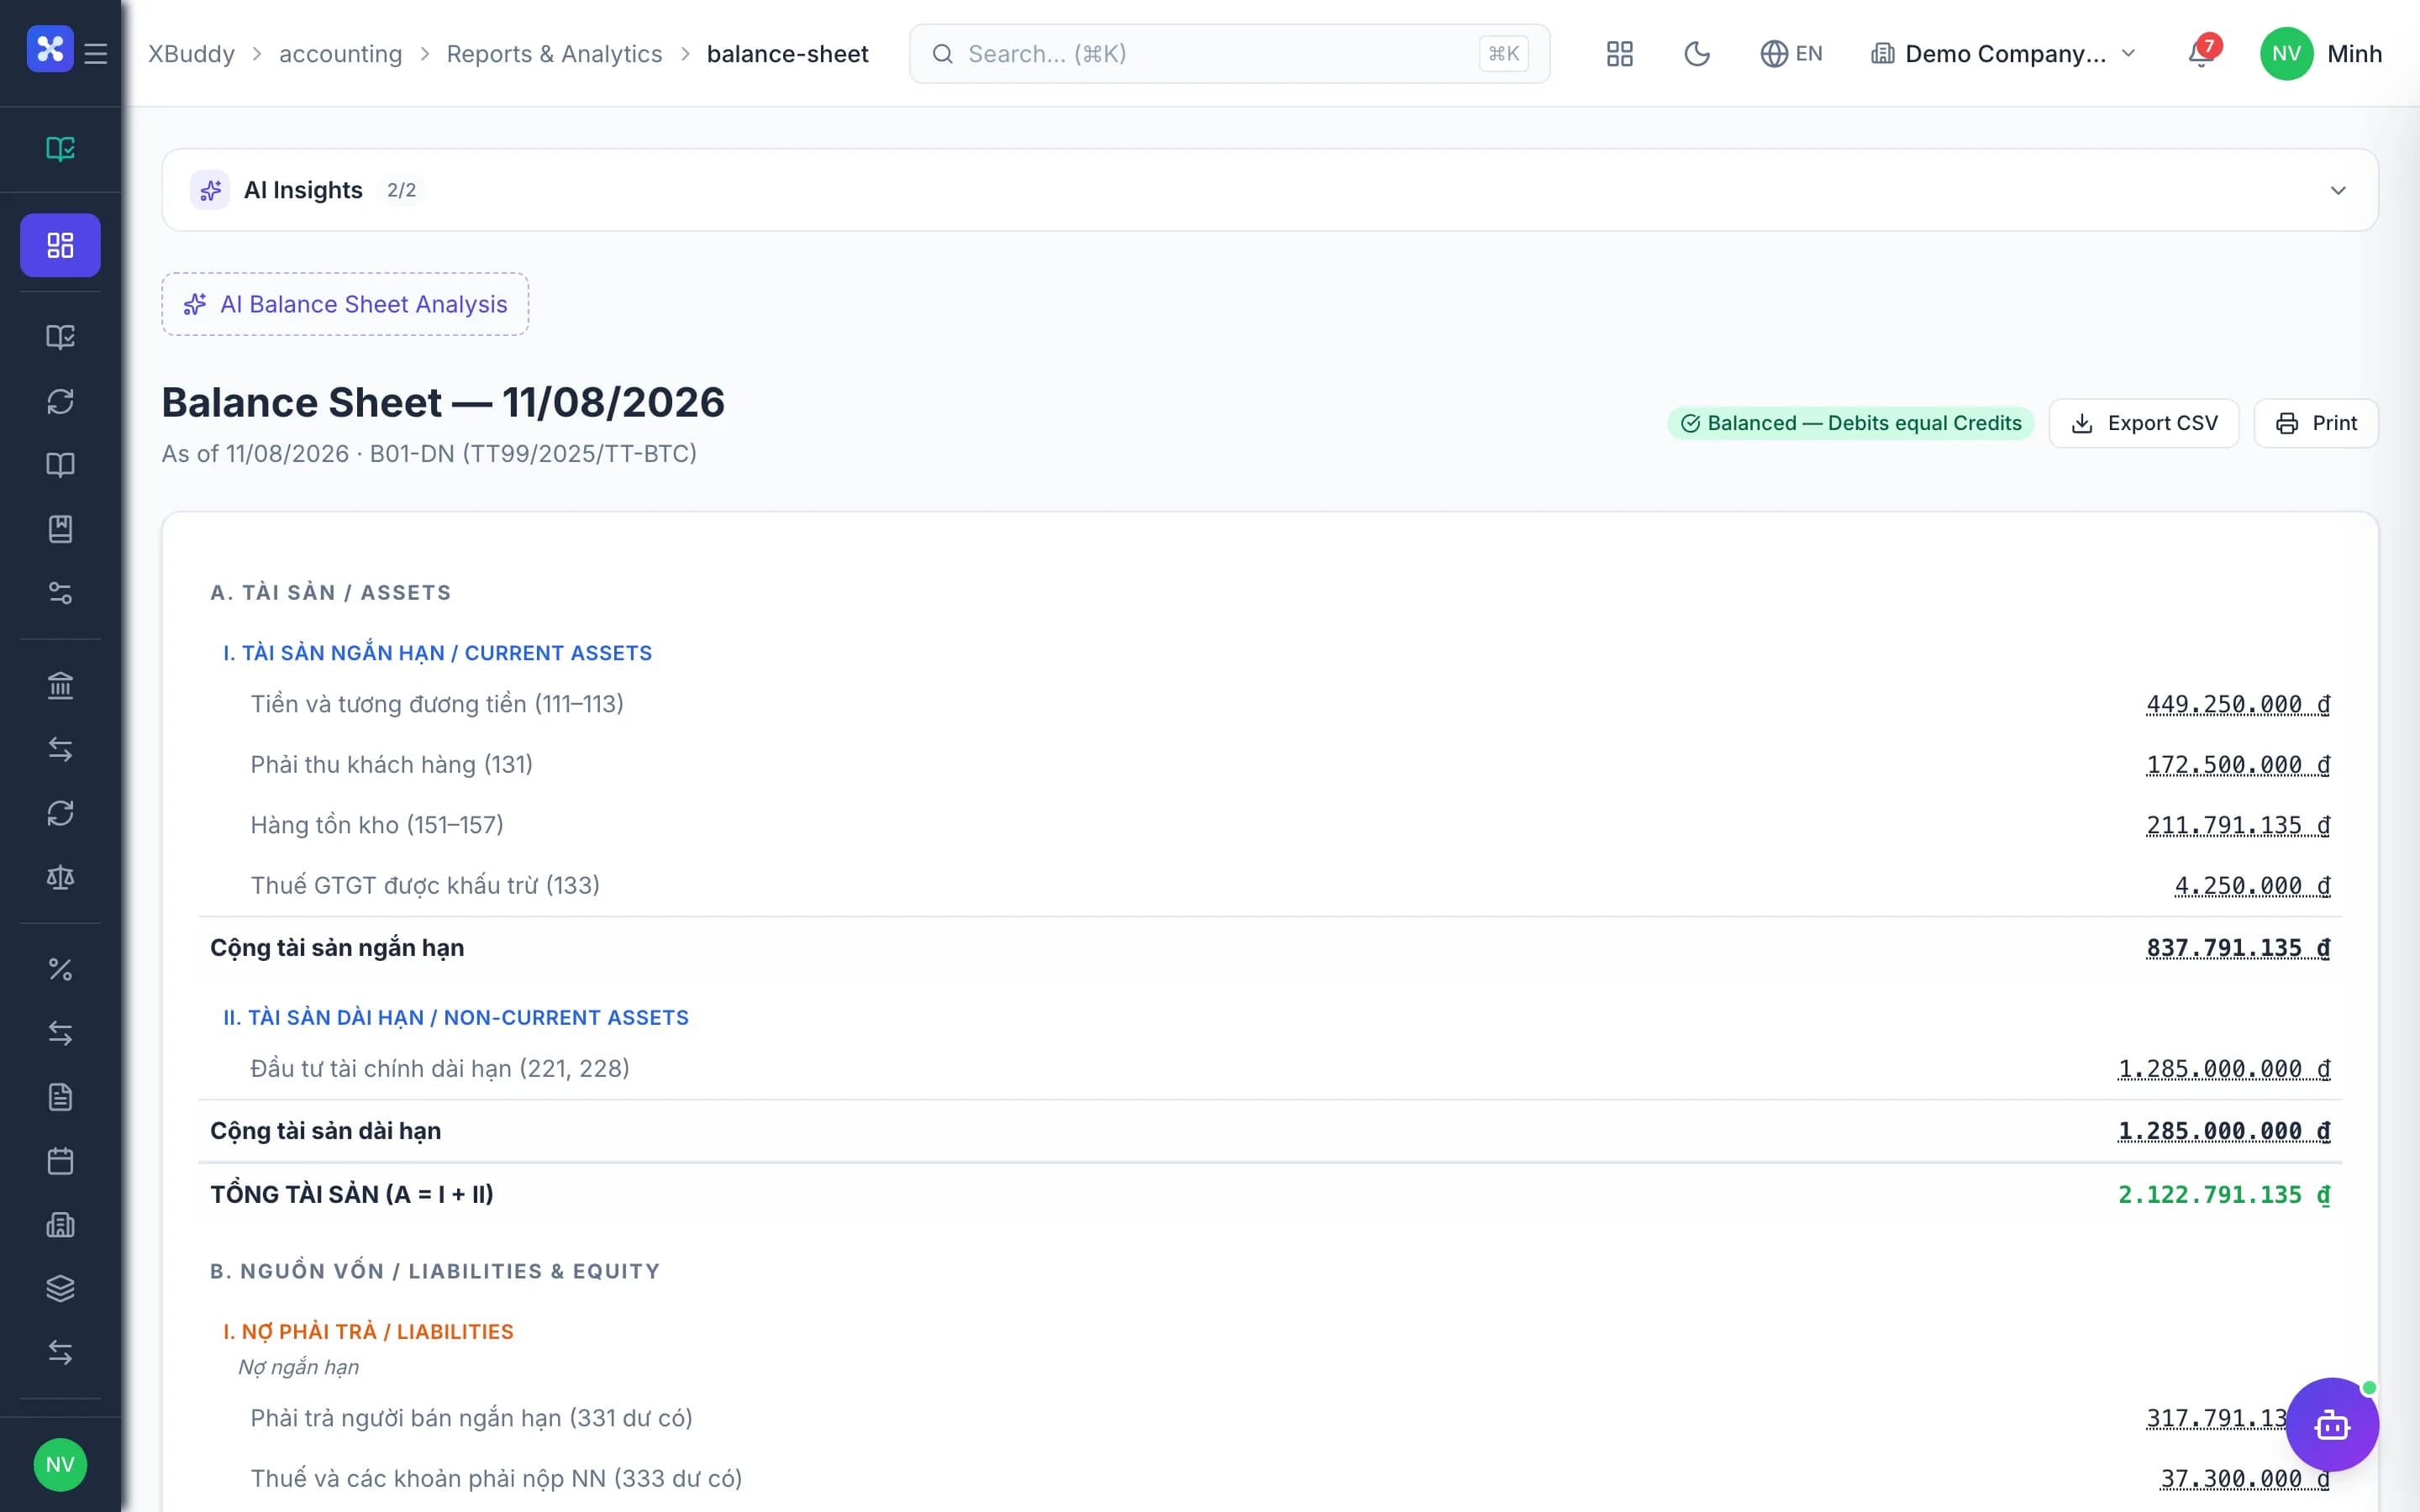Open the percent sidebar icon
This screenshot has height=1512, width=2420.
(60, 969)
